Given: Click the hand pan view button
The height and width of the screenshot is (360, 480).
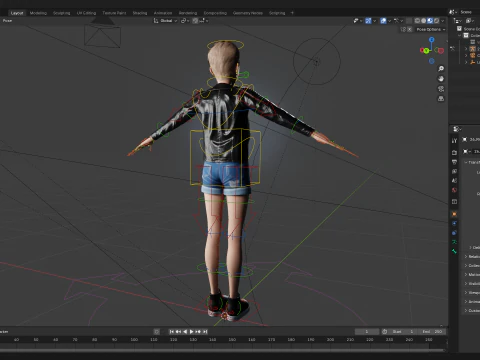Looking at the screenshot, I should [441, 79].
